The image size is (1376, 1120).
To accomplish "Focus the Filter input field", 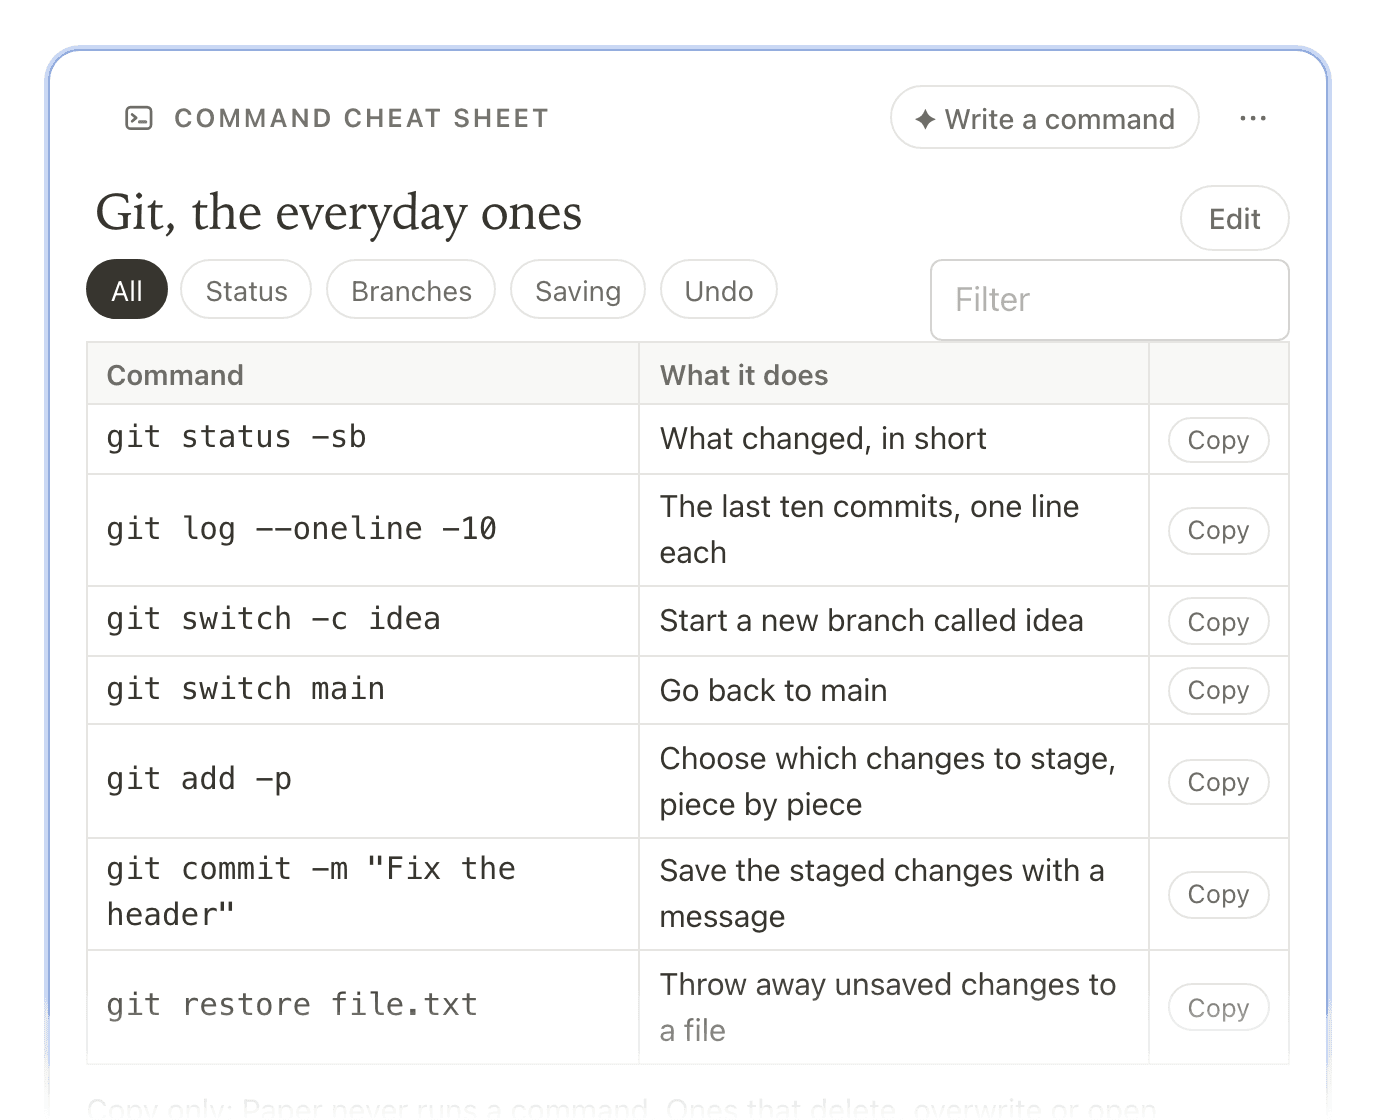I will pos(1109,300).
